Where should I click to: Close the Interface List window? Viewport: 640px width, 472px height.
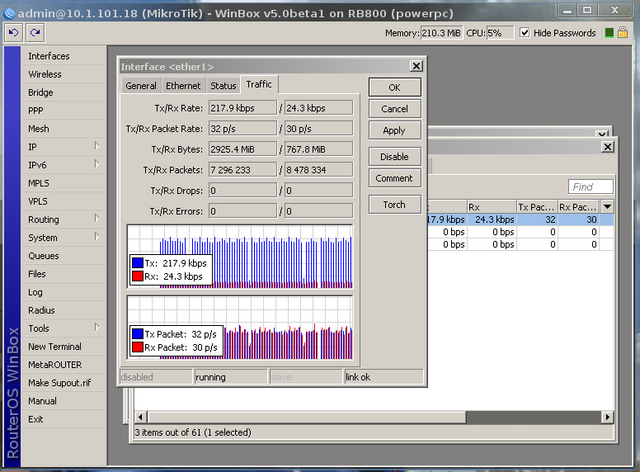click(608, 147)
